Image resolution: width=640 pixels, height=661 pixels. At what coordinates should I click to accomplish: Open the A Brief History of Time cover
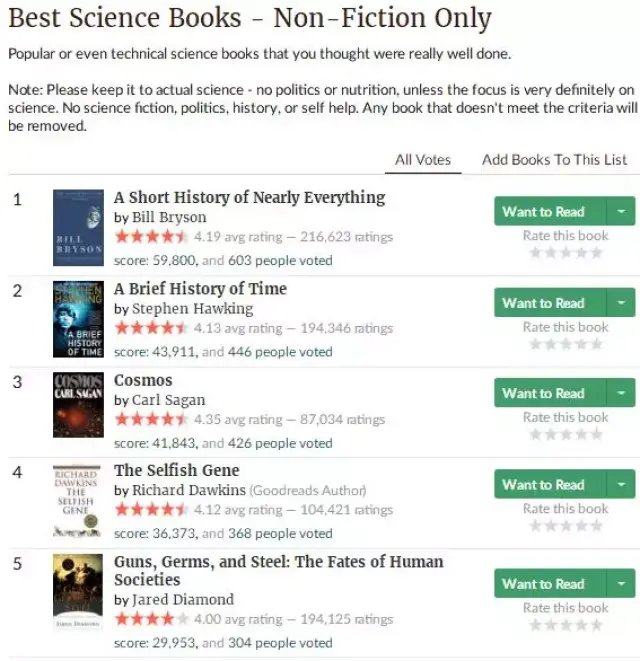pyautogui.click(x=78, y=319)
